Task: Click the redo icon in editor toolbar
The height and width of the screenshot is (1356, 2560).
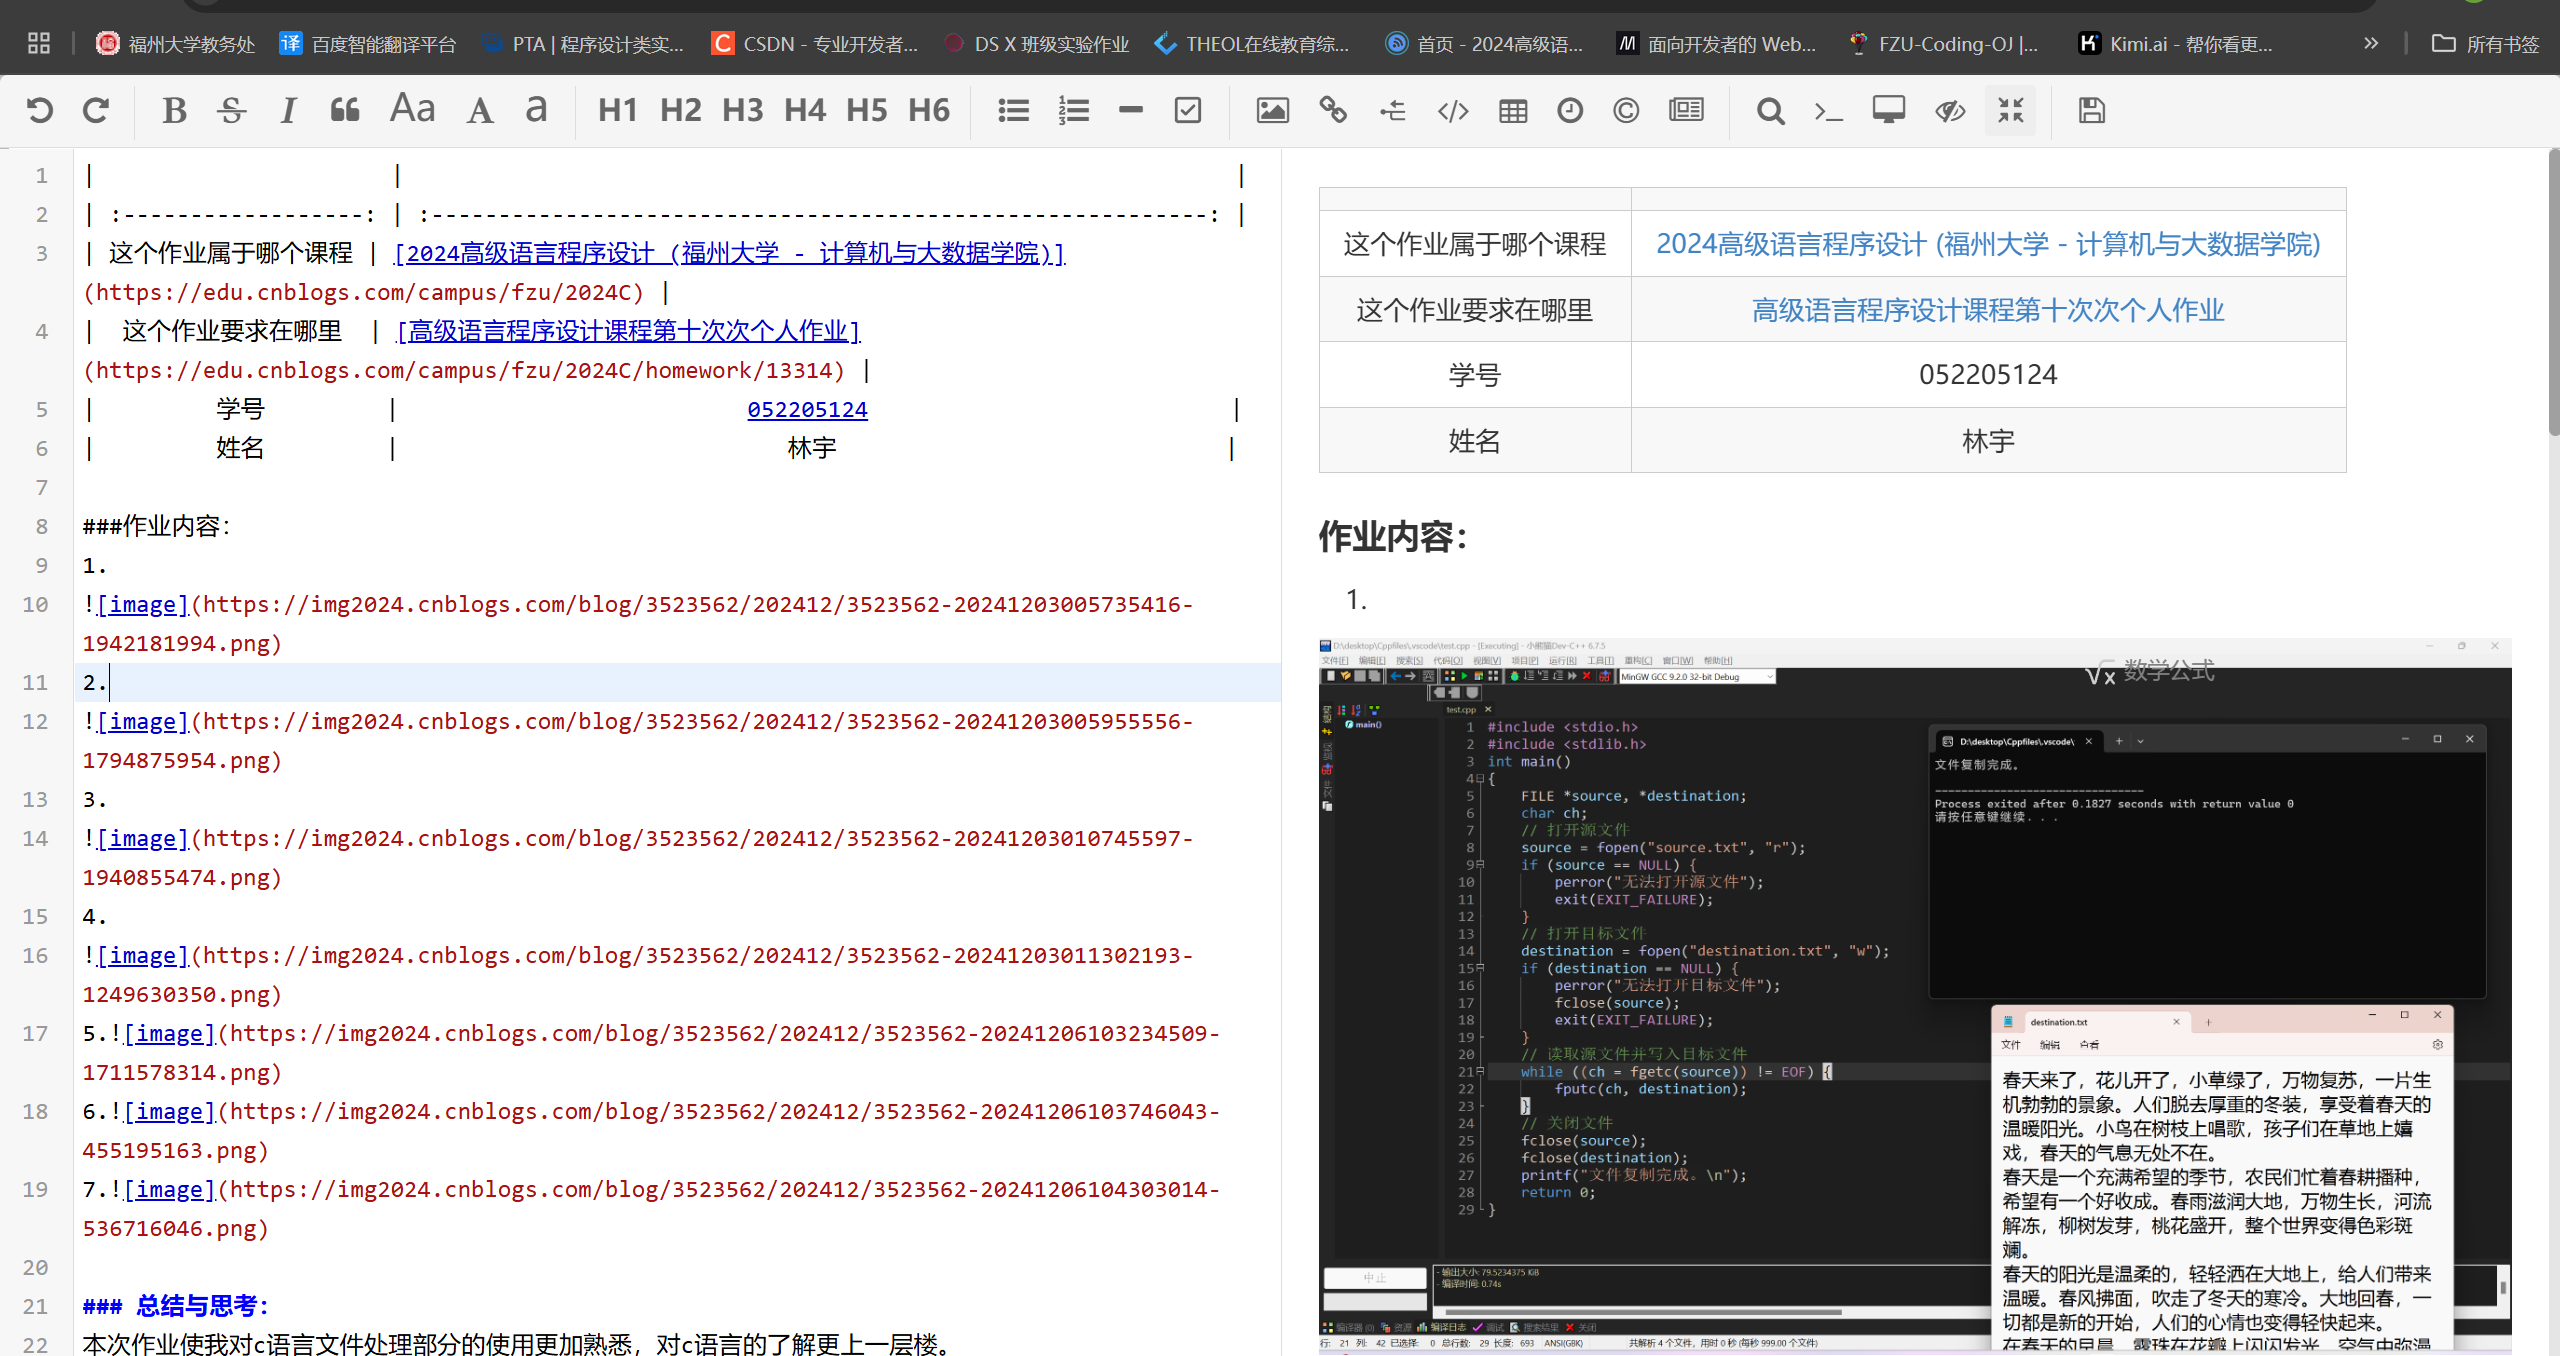Action: [x=96, y=110]
